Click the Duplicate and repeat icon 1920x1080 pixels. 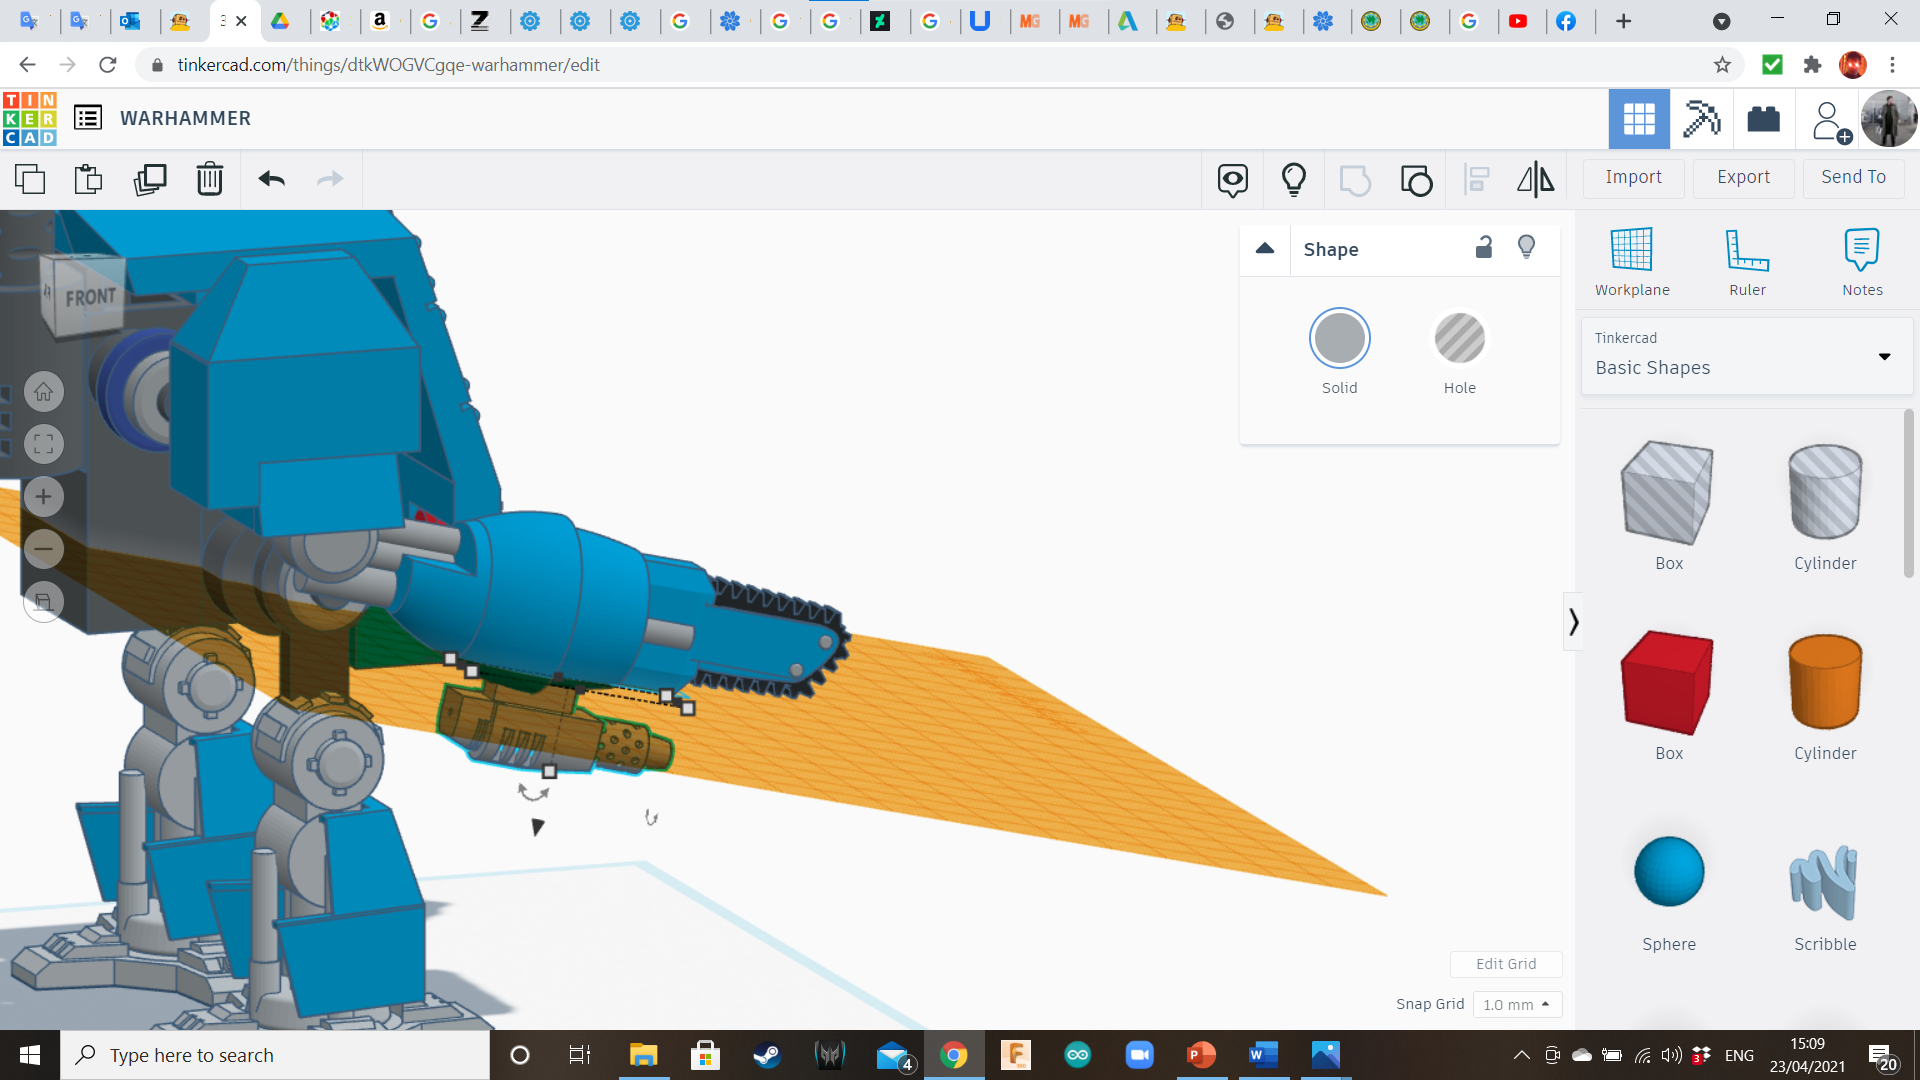(150, 179)
